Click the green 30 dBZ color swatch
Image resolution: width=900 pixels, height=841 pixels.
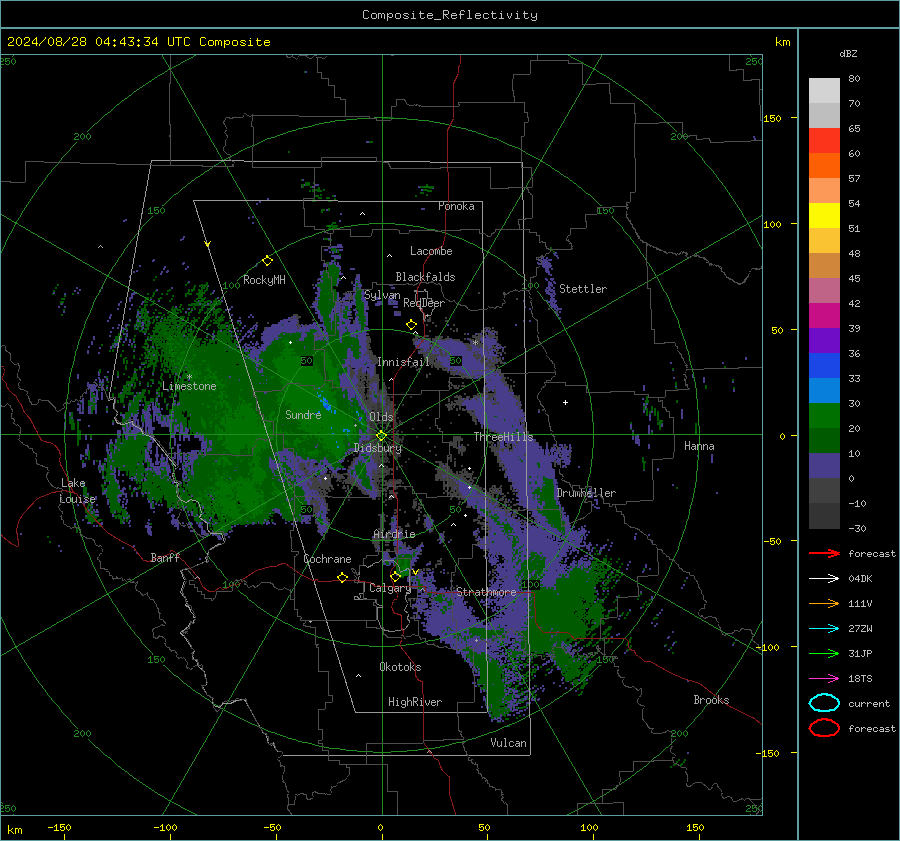coord(824,415)
